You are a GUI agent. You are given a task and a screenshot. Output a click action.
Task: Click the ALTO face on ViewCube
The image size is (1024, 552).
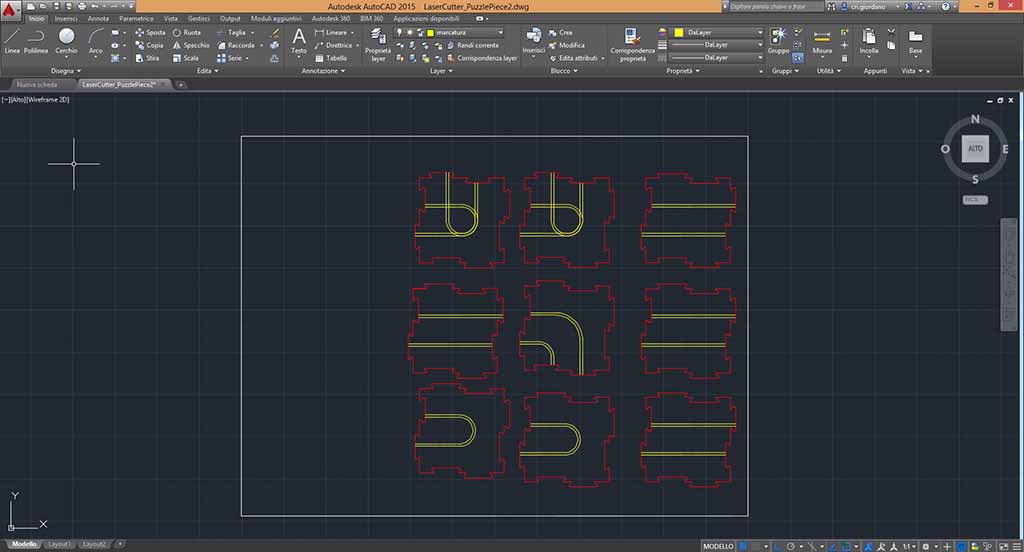[975, 149]
